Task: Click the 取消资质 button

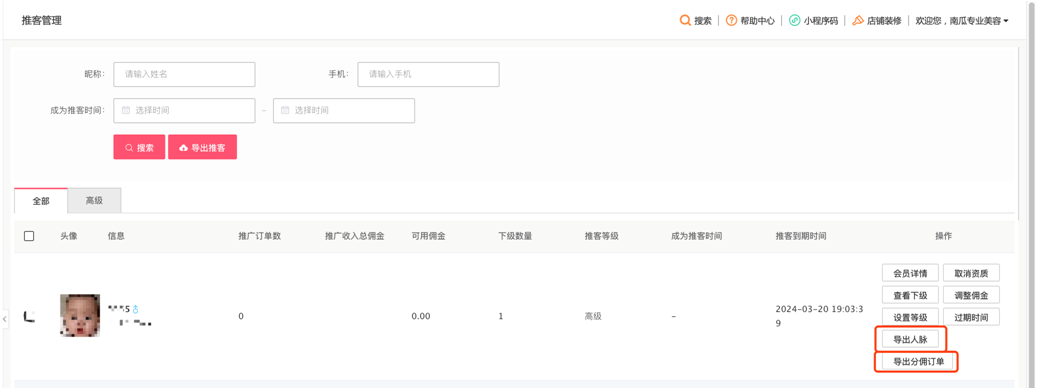Action: [971, 273]
